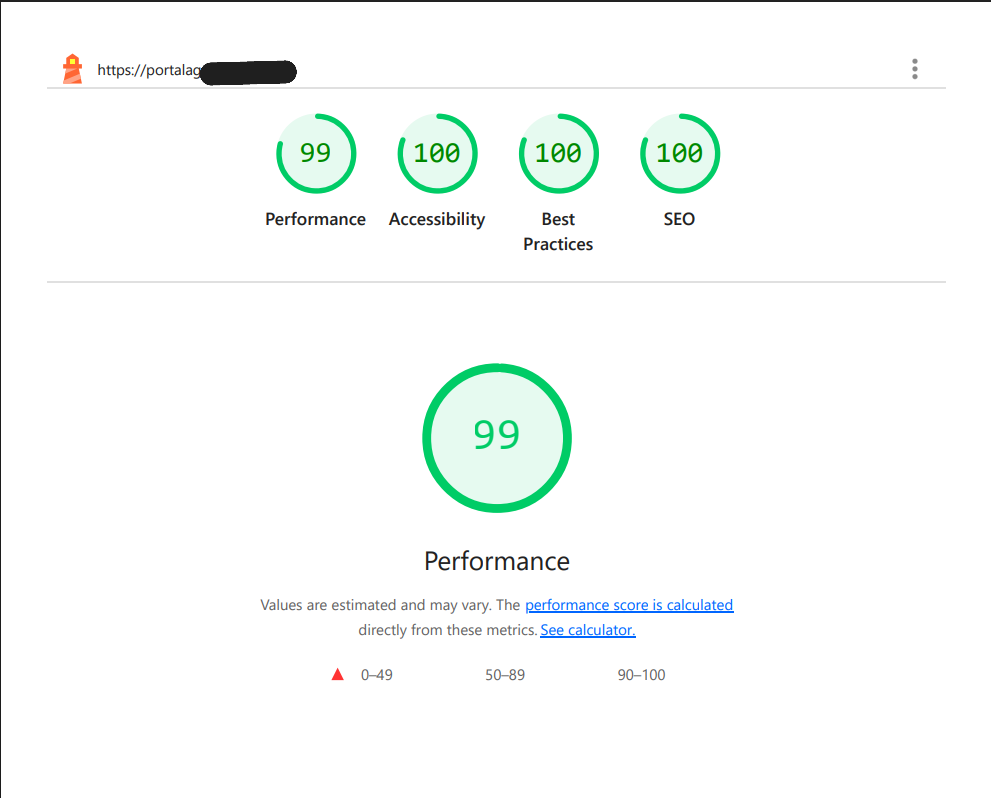Viewport: 991px width, 798px height.
Task: Open the three-dot report options menu
Action: (x=914, y=69)
